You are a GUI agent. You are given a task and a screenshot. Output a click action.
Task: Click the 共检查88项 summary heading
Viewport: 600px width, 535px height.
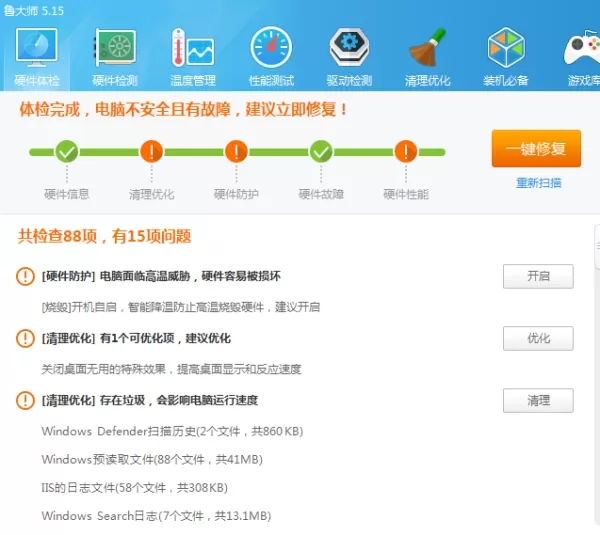[x=104, y=236]
